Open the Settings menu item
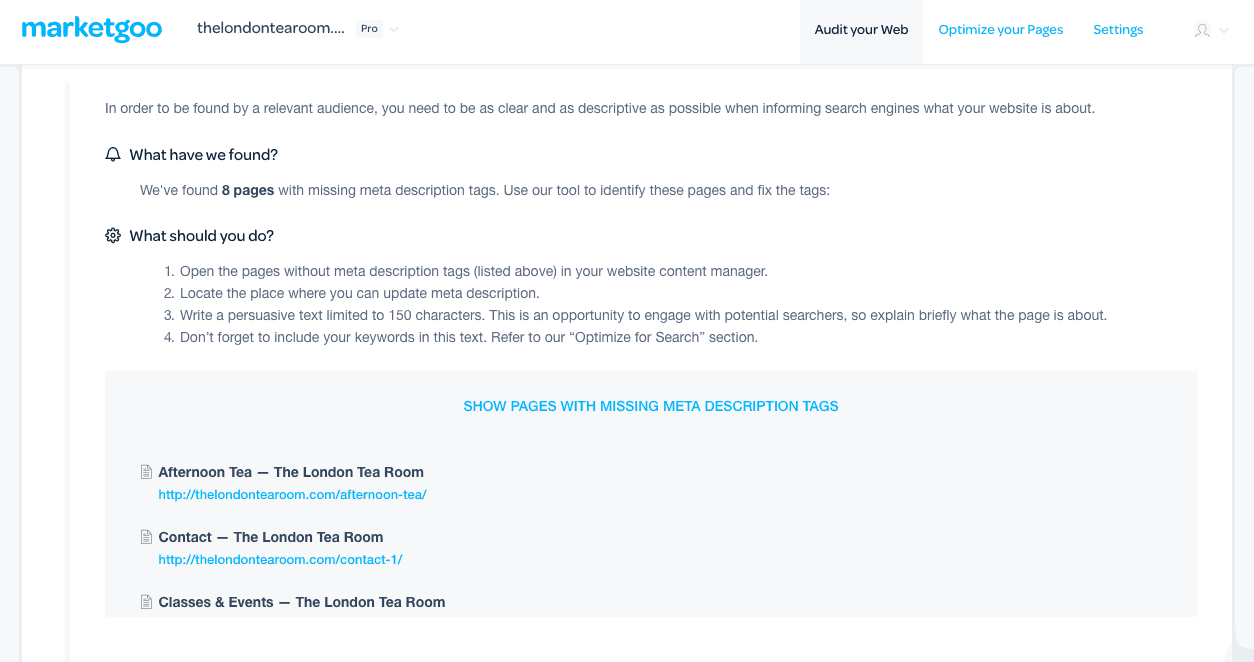The width and height of the screenshot is (1254, 662). coord(1118,30)
